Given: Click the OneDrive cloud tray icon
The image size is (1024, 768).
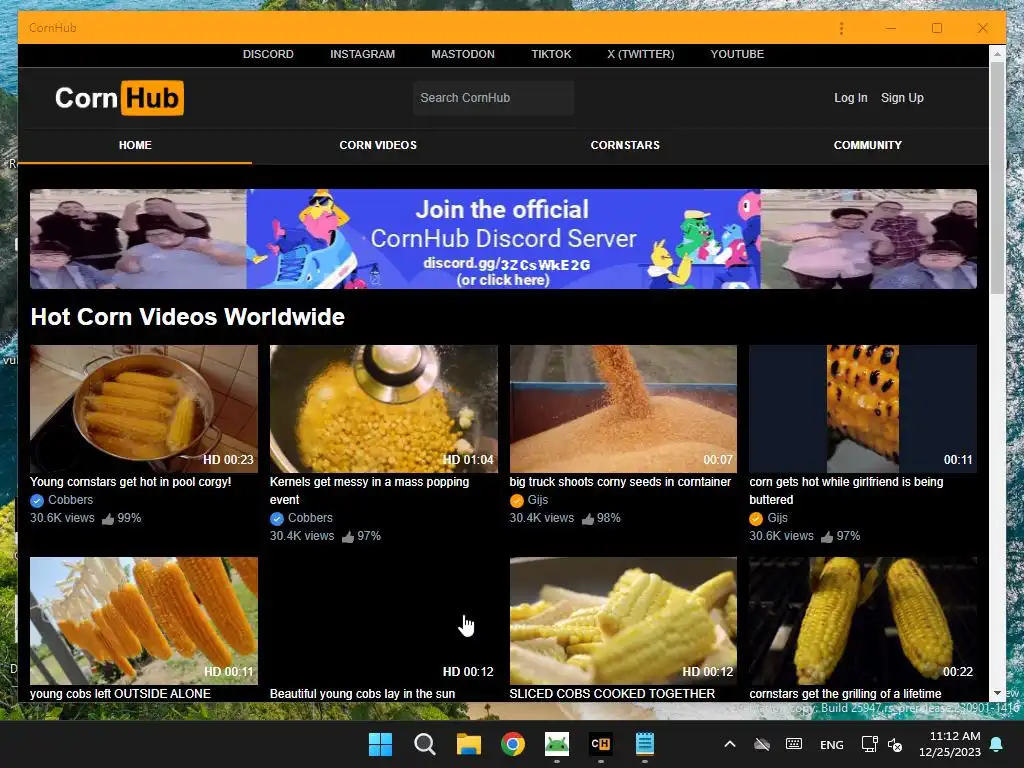Looking at the screenshot, I should (762, 744).
